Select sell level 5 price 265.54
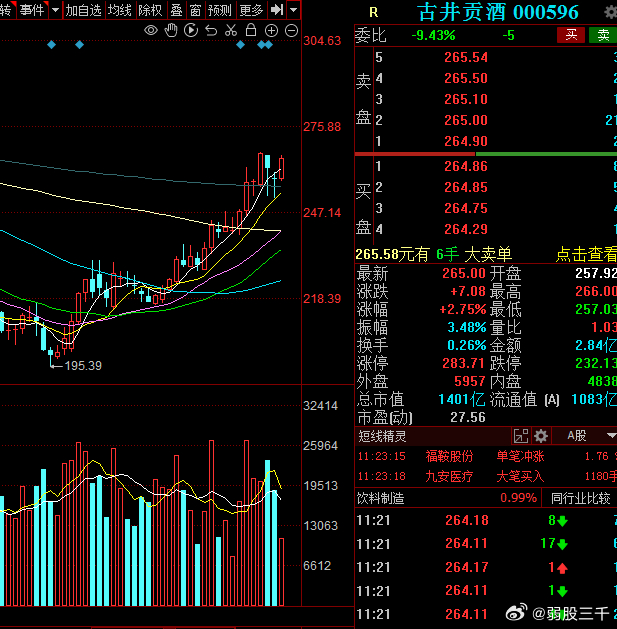 coord(466,57)
